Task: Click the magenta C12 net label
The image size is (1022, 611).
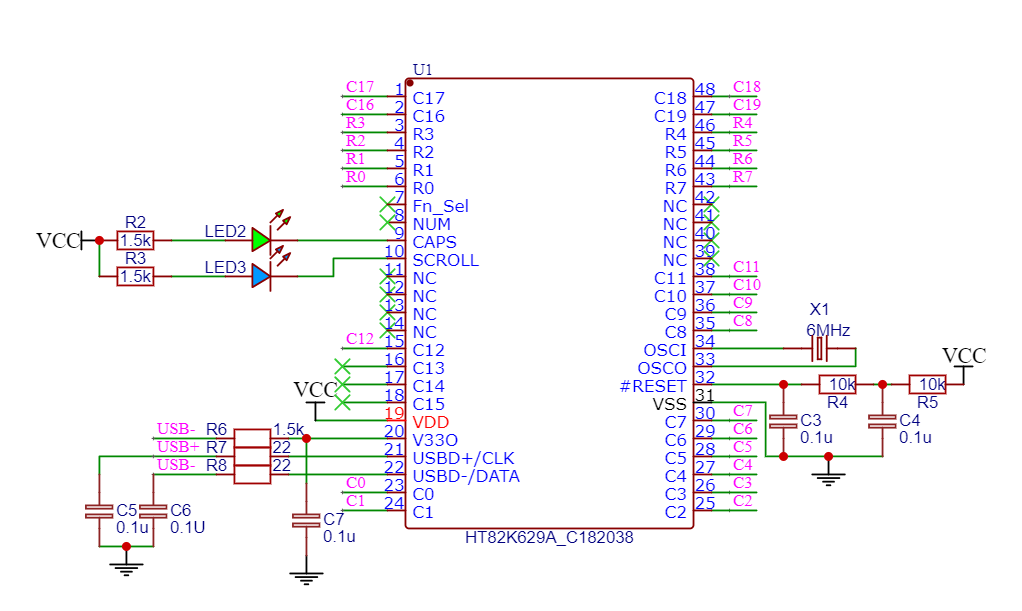Action: pyautogui.click(x=360, y=338)
